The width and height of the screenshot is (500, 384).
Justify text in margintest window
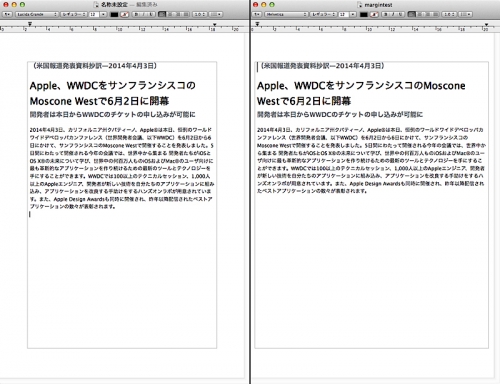point(435,14)
